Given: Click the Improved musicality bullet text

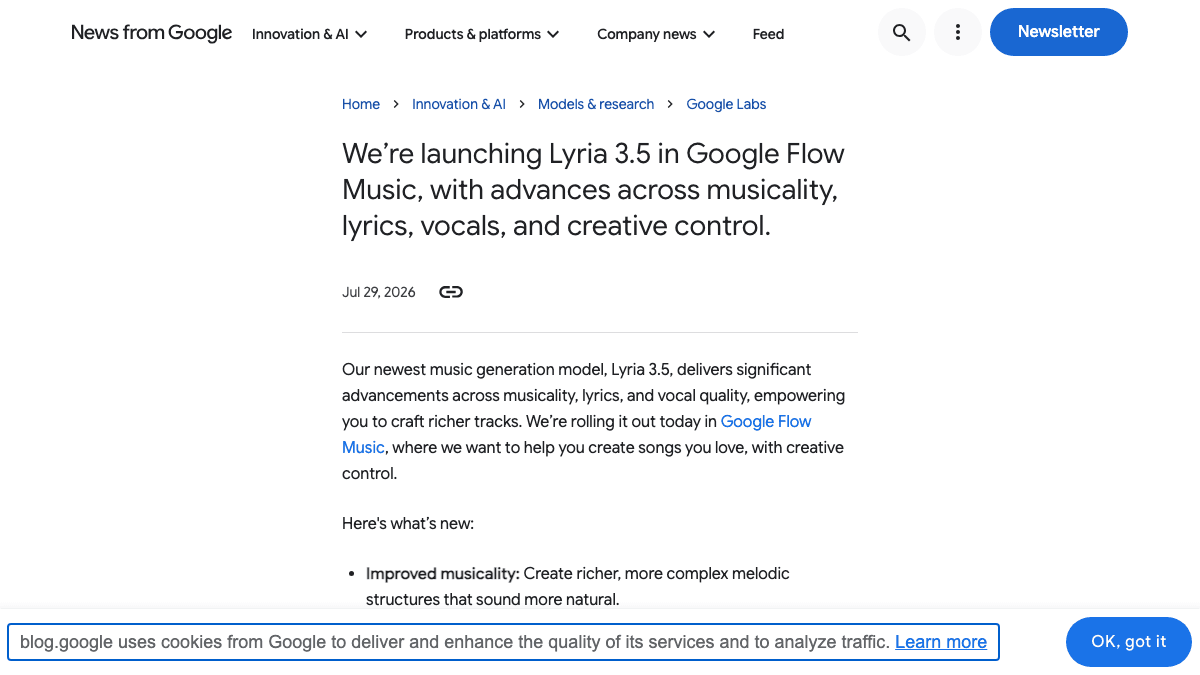Looking at the screenshot, I should point(578,587).
